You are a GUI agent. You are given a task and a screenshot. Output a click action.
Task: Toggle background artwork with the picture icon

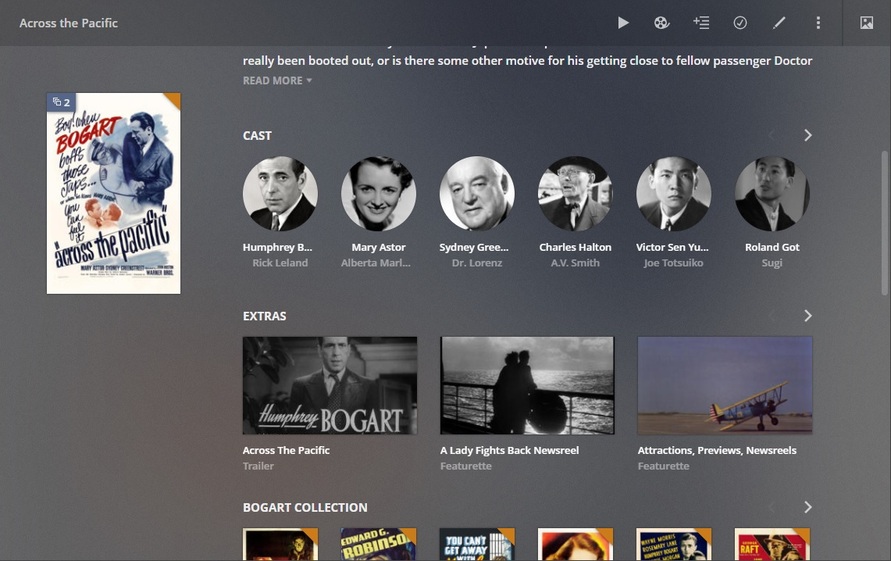pos(866,23)
